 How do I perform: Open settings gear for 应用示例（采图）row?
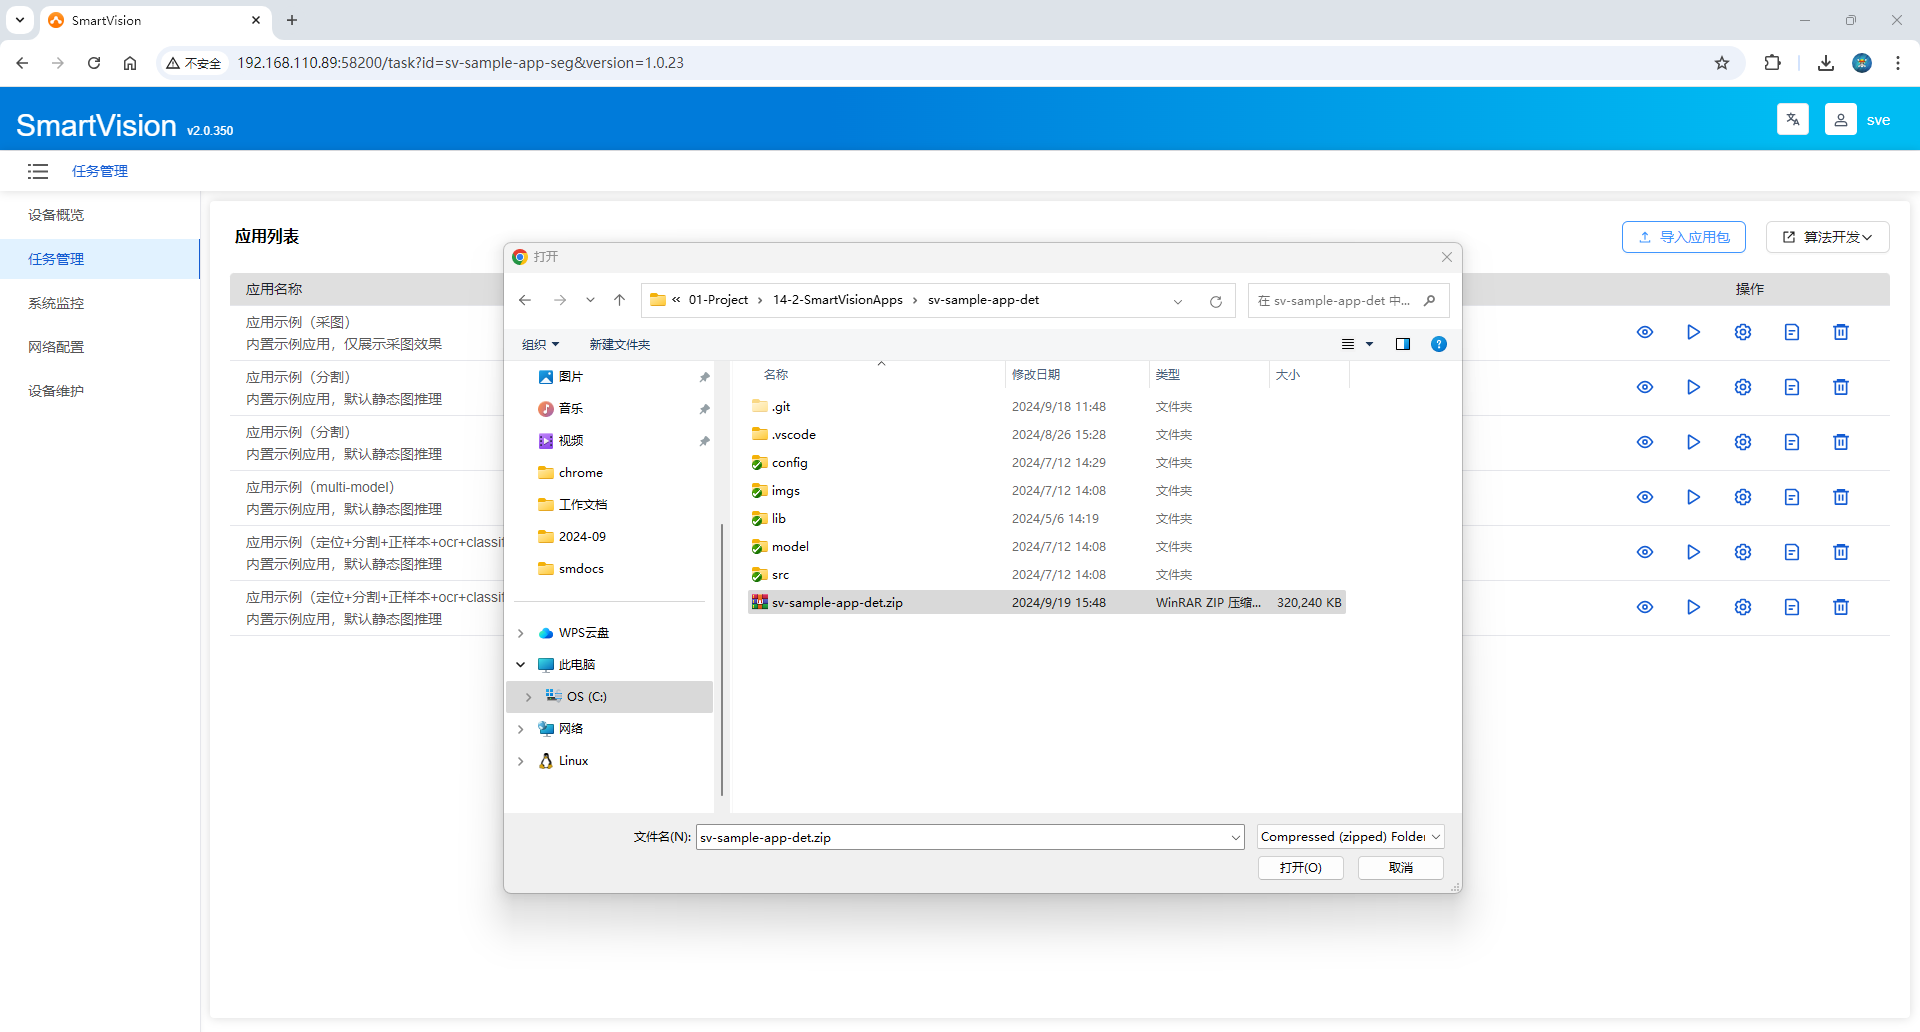pyautogui.click(x=1743, y=332)
